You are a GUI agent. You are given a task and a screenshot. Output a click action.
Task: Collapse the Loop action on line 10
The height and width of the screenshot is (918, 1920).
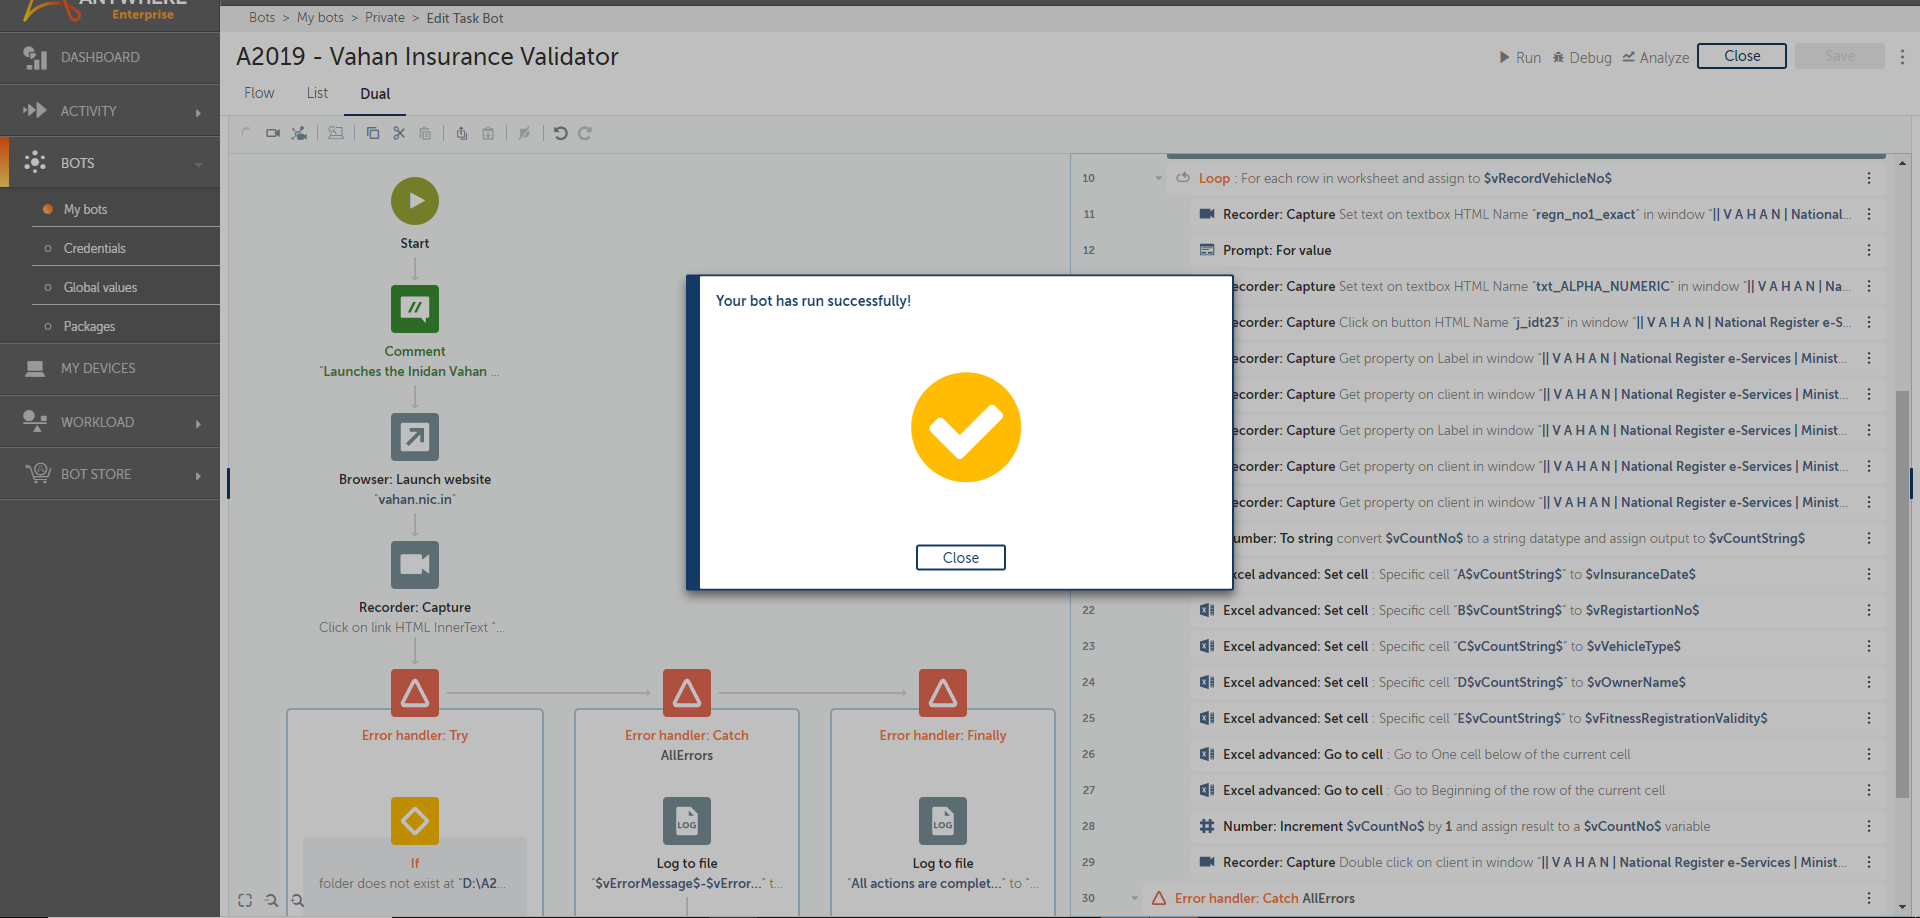[1159, 178]
